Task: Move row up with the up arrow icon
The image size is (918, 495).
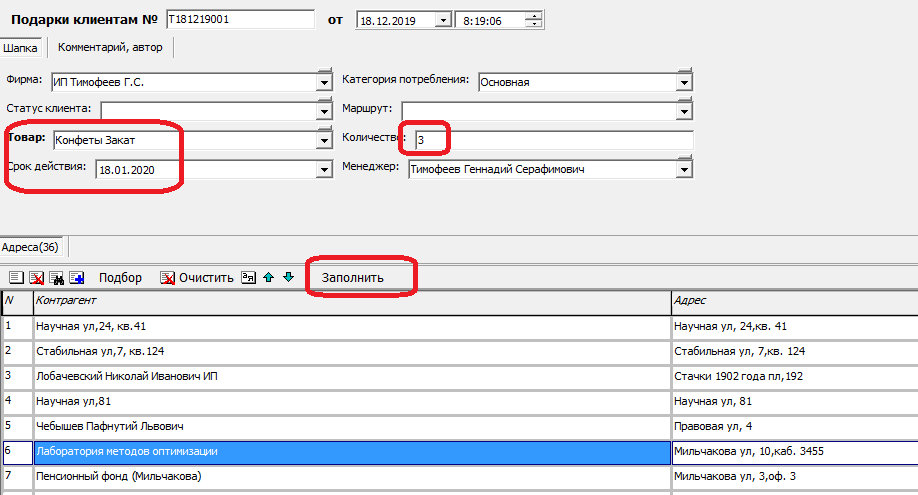Action: pos(268,278)
